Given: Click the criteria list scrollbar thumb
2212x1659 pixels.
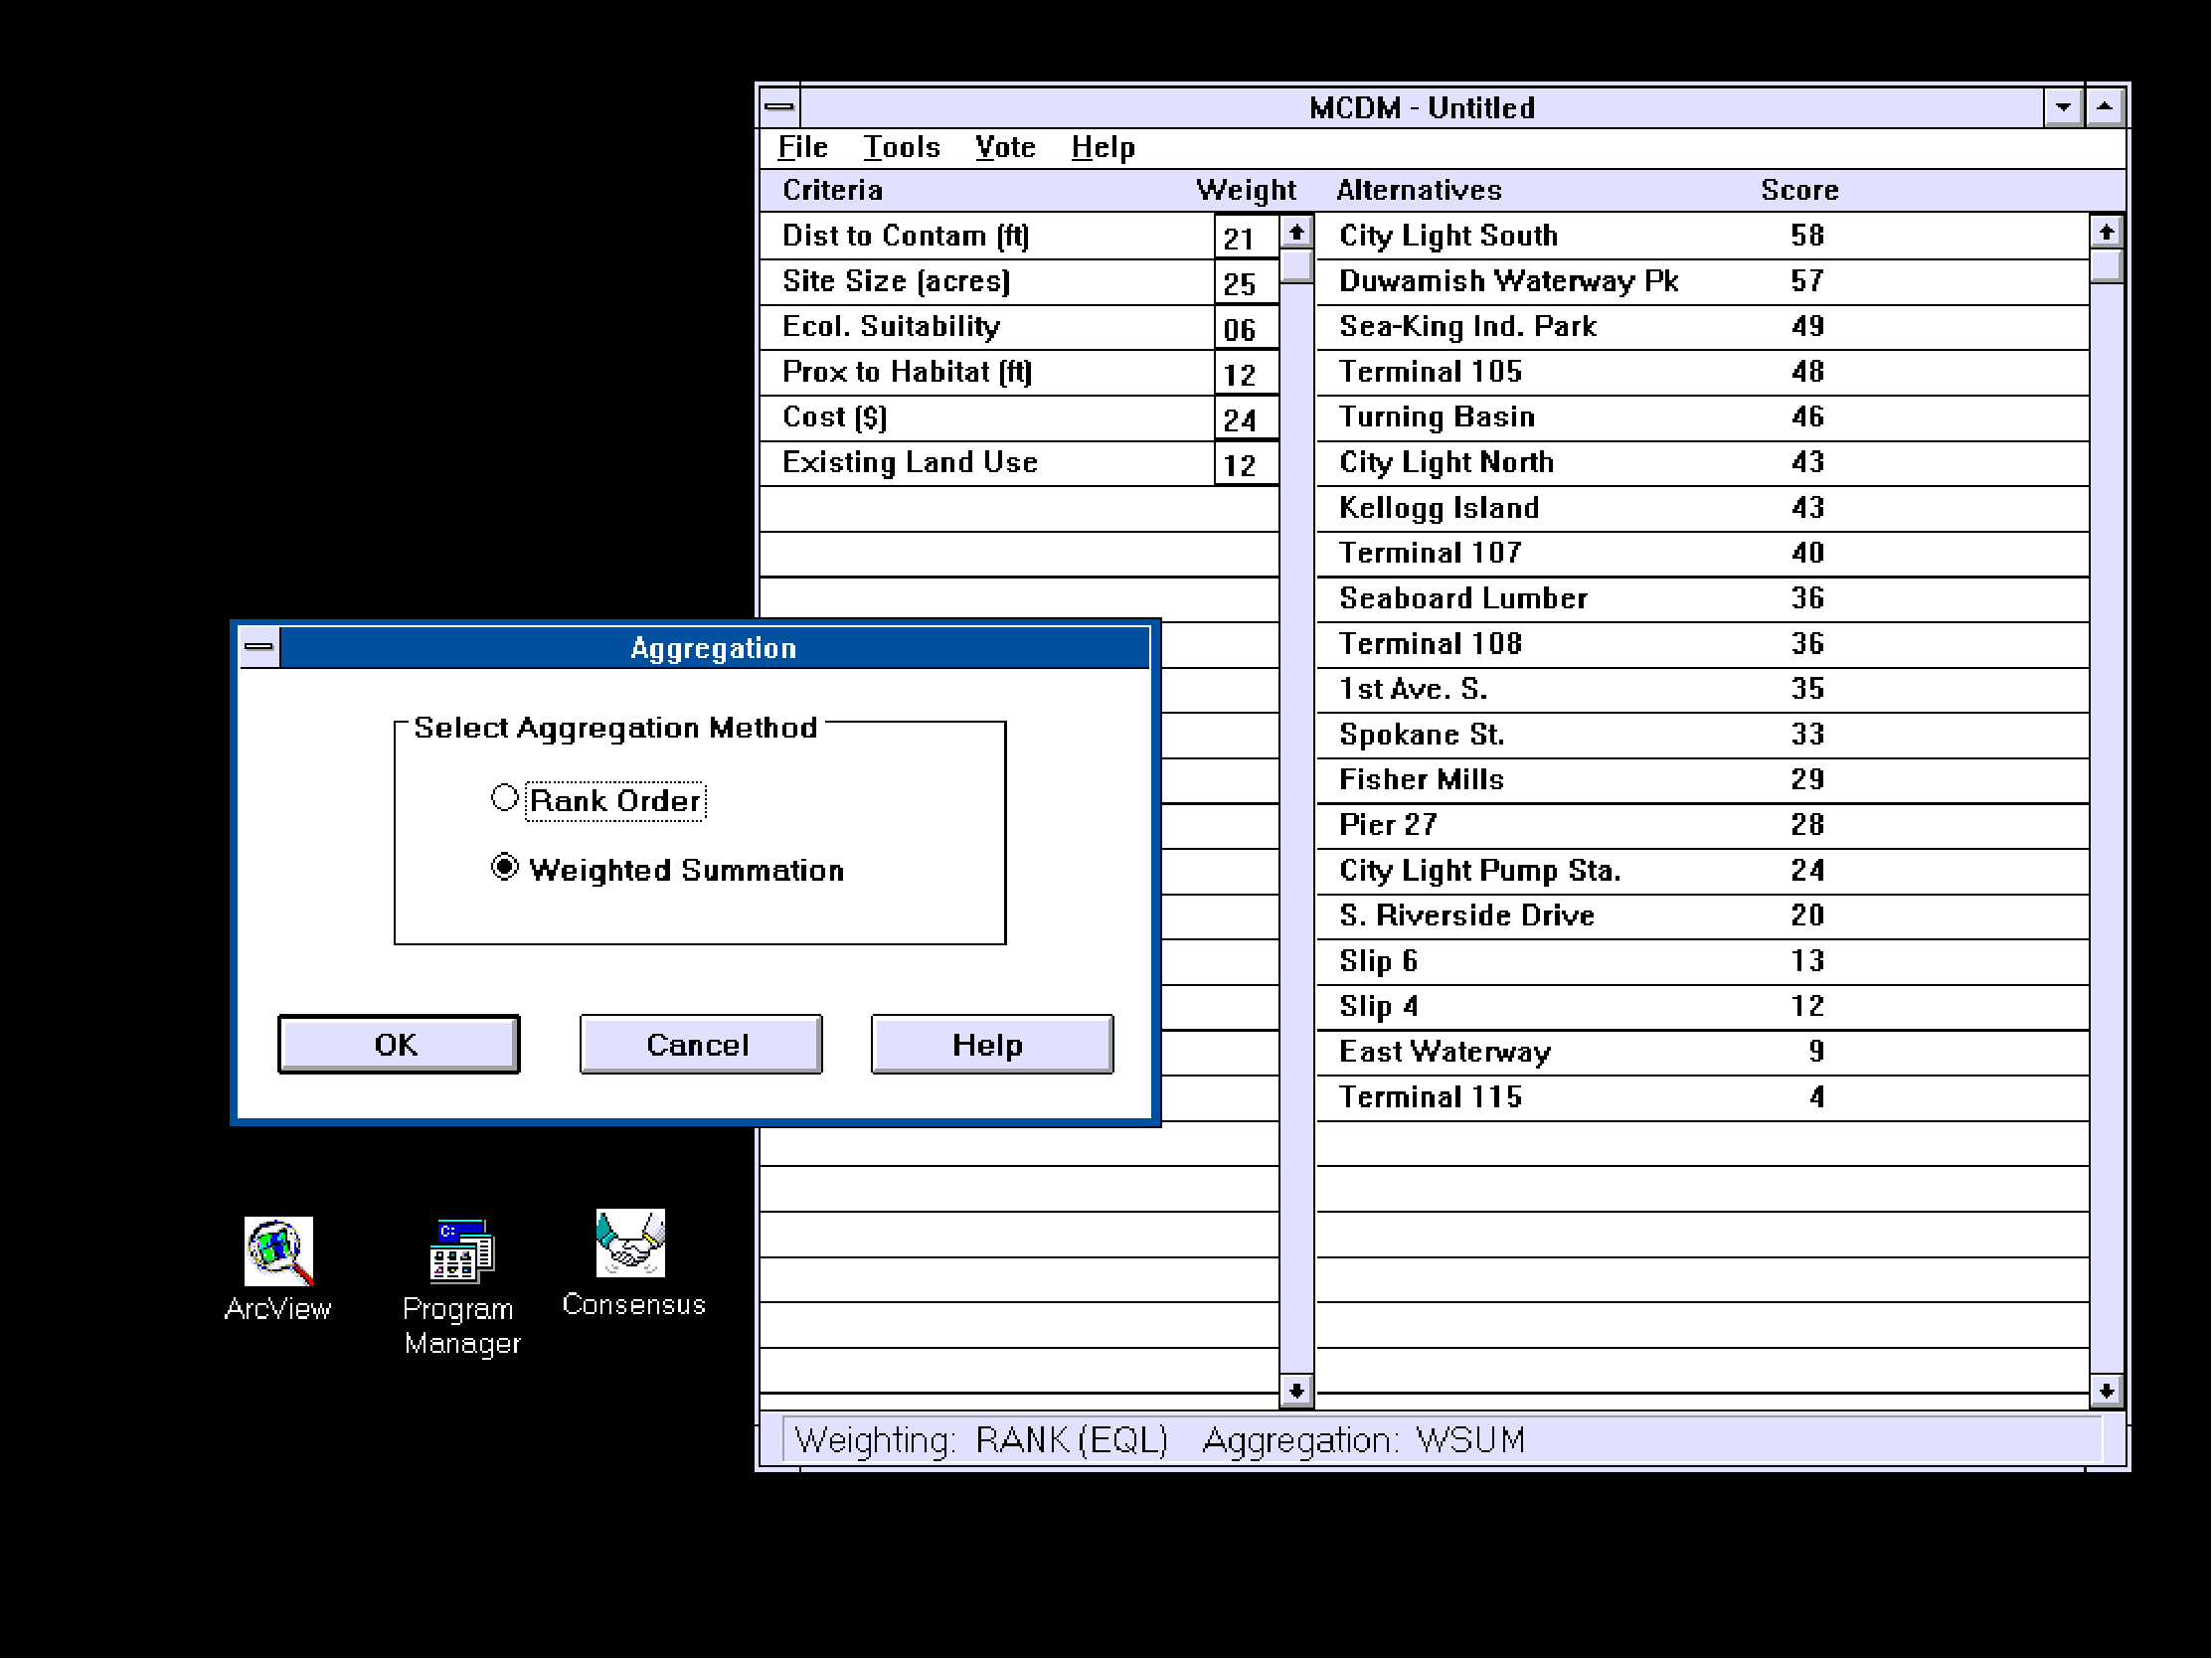Looking at the screenshot, I should tap(1296, 266).
